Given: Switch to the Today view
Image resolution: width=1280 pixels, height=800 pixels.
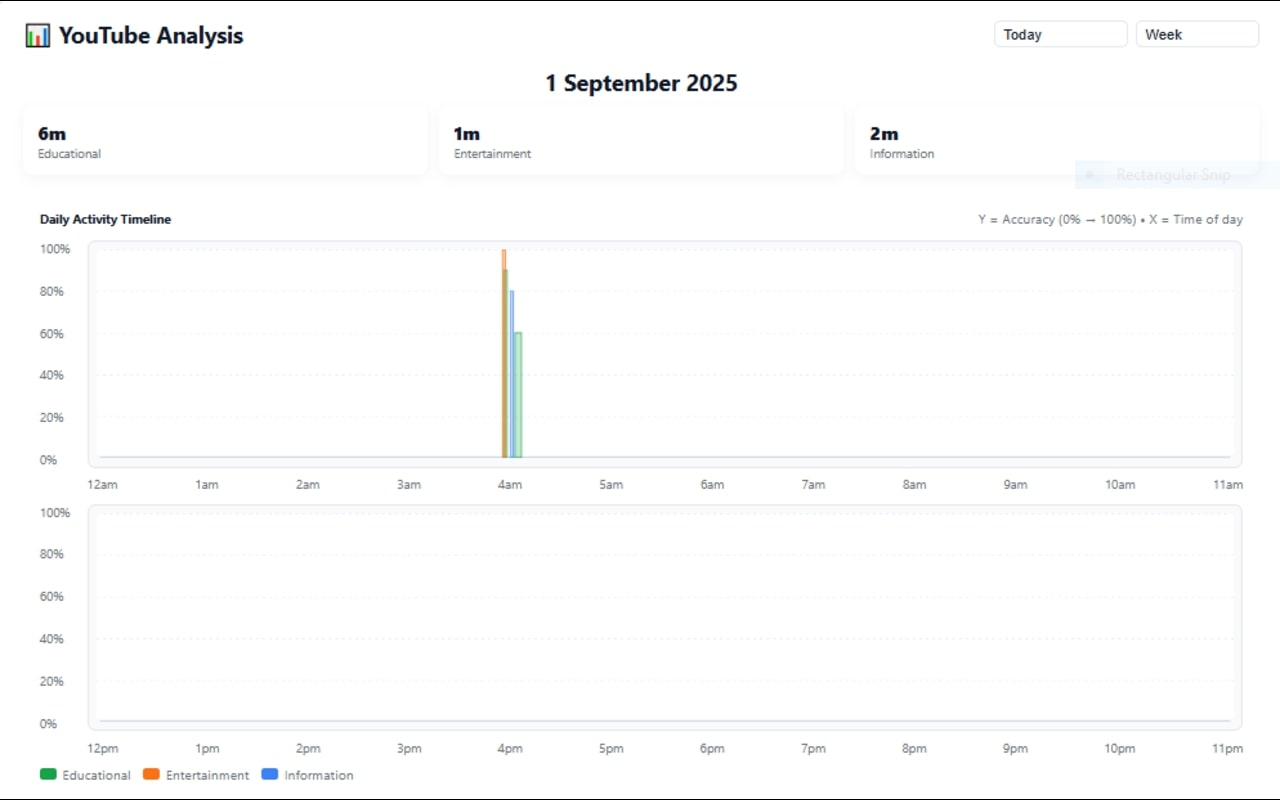Looking at the screenshot, I should click(x=1060, y=34).
